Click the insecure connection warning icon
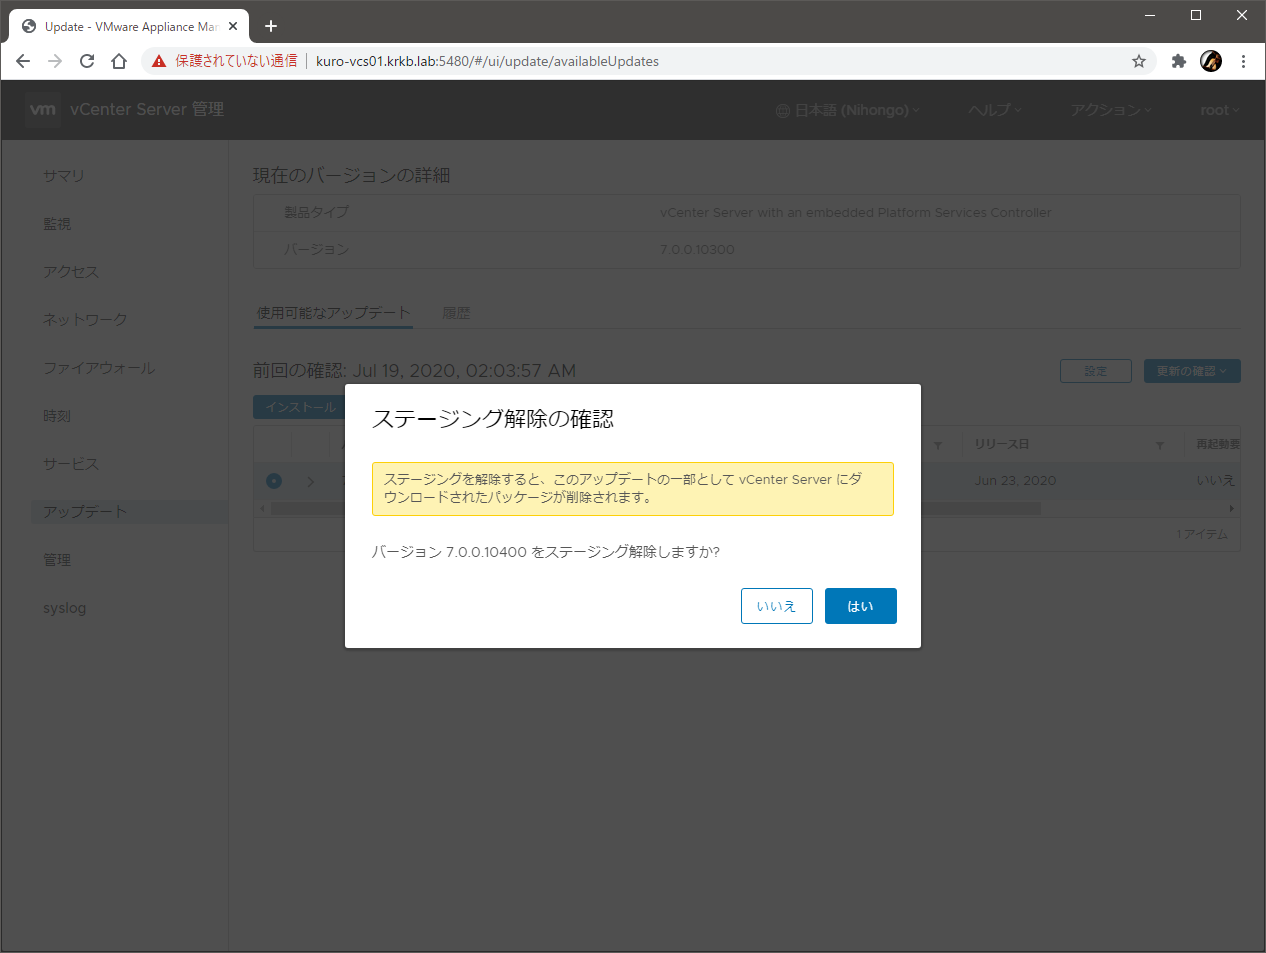This screenshot has height=953, width=1266. coord(159,61)
